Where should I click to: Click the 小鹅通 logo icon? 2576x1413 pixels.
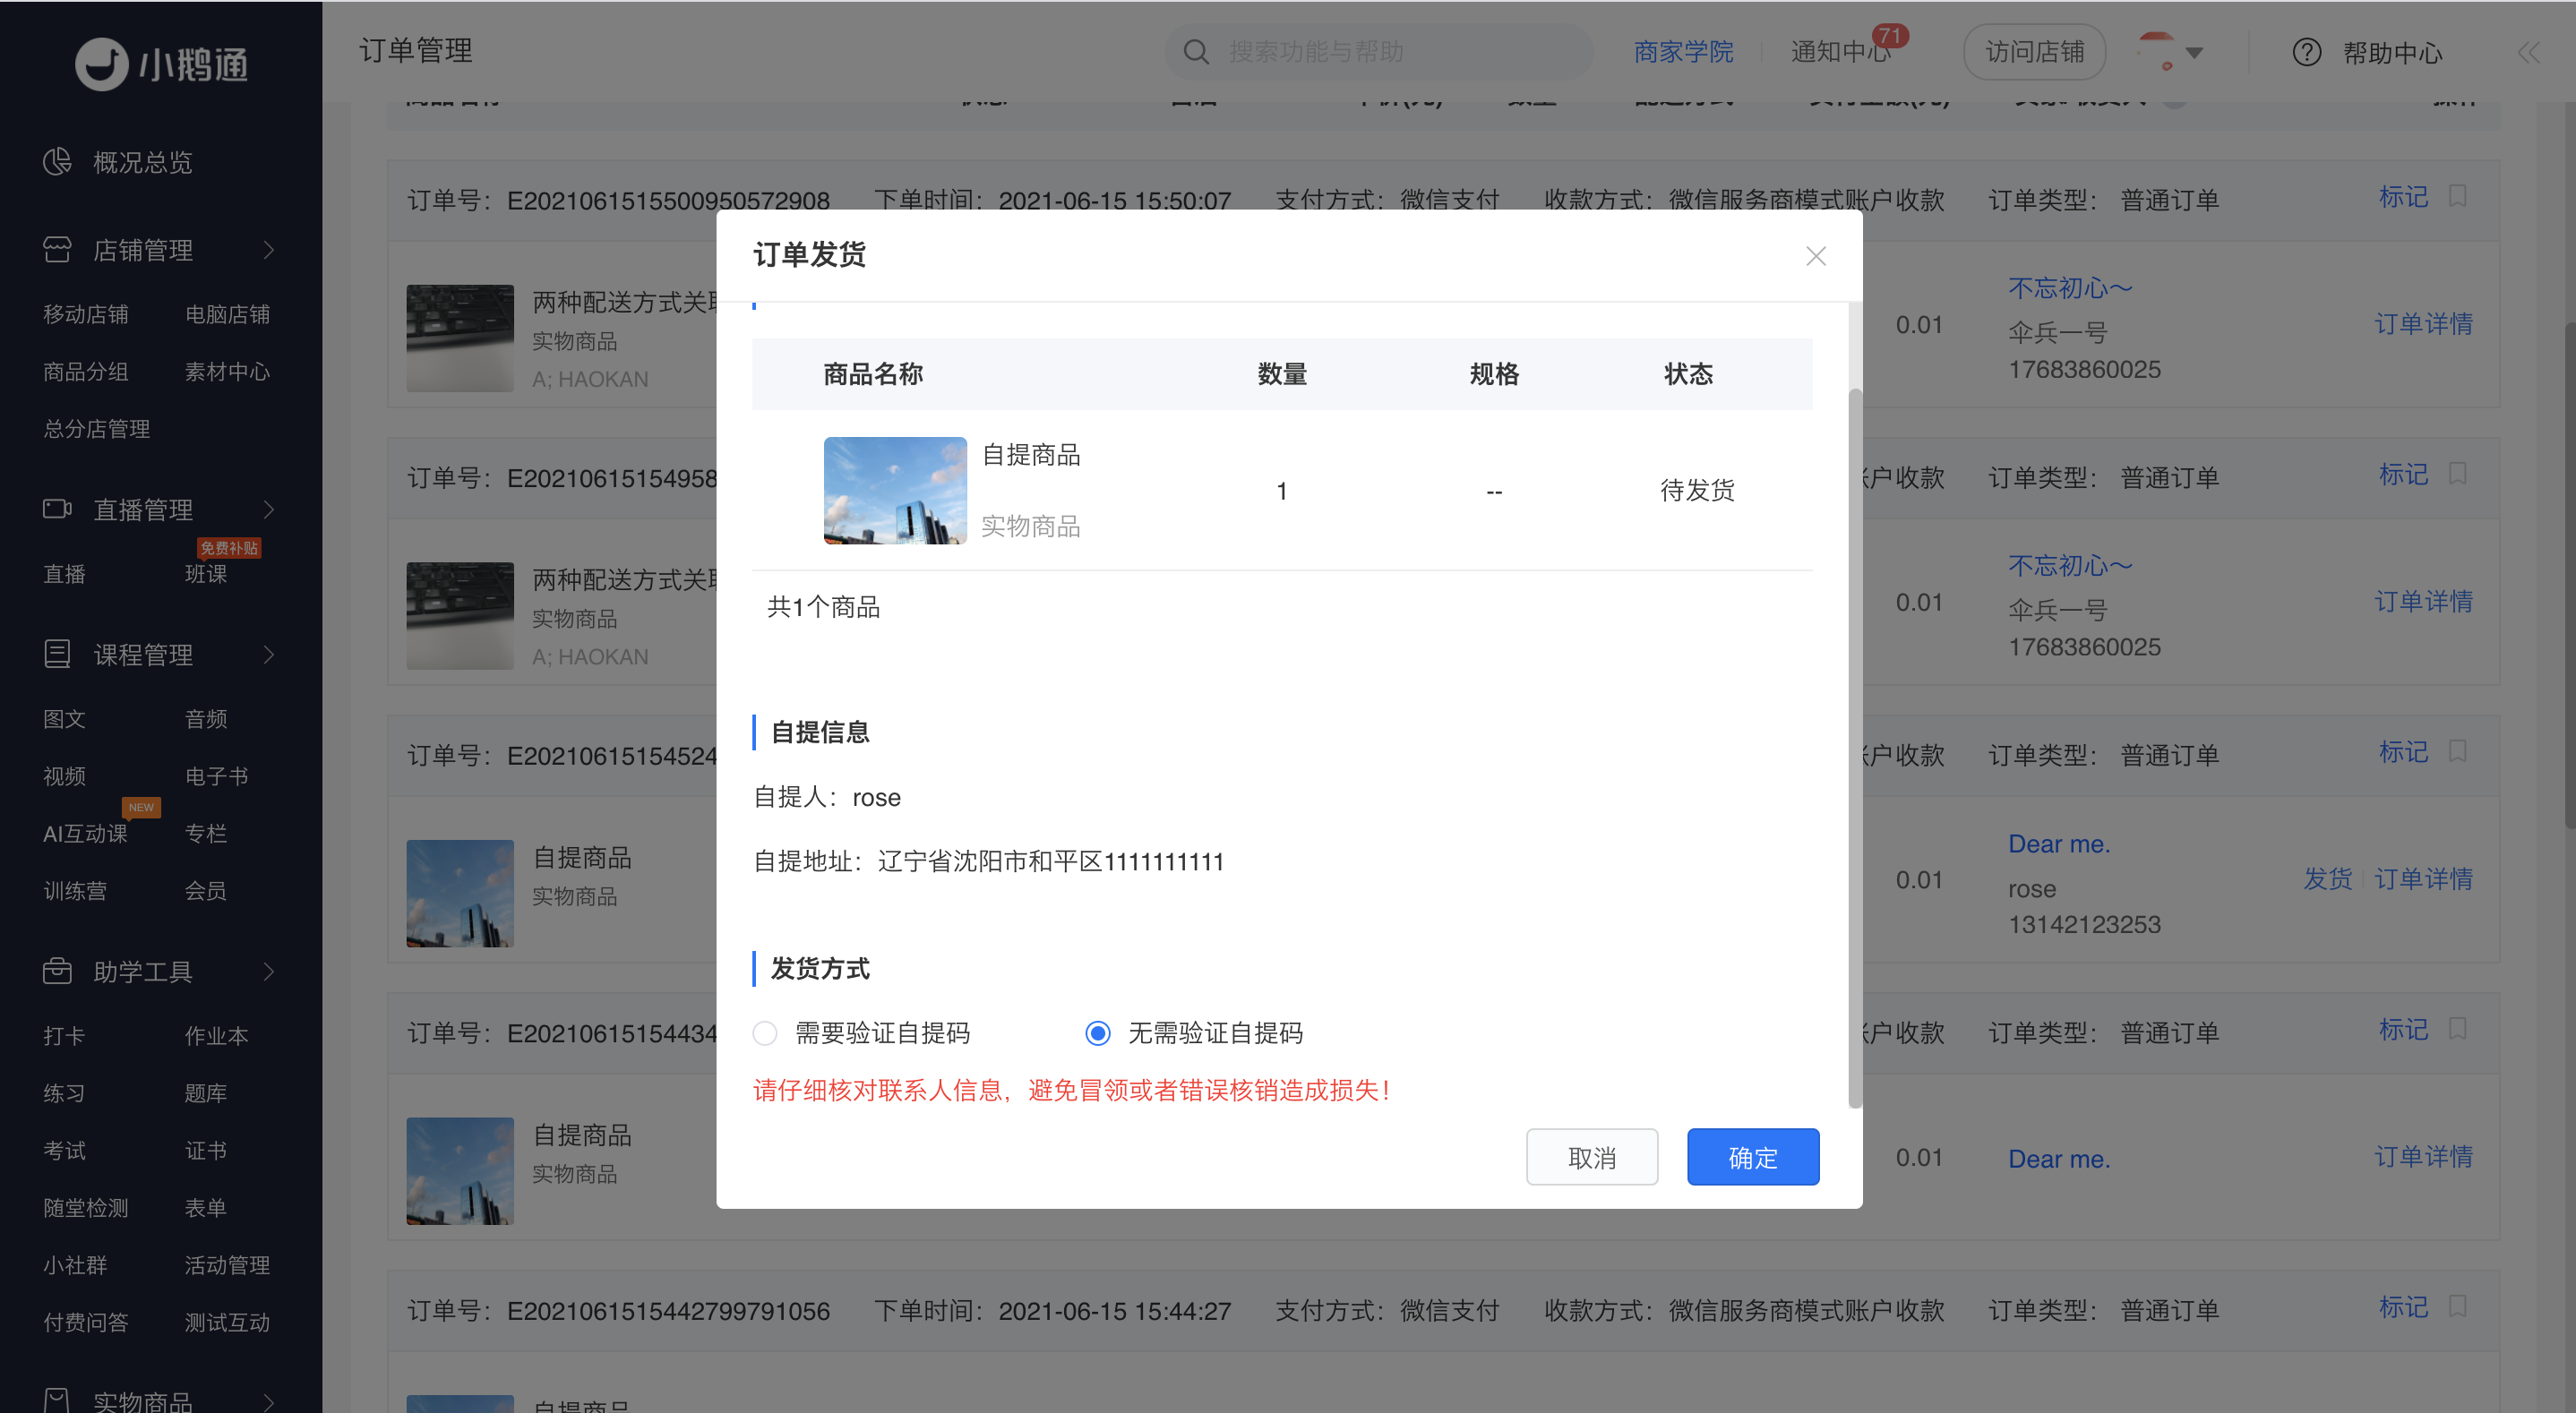(102, 64)
